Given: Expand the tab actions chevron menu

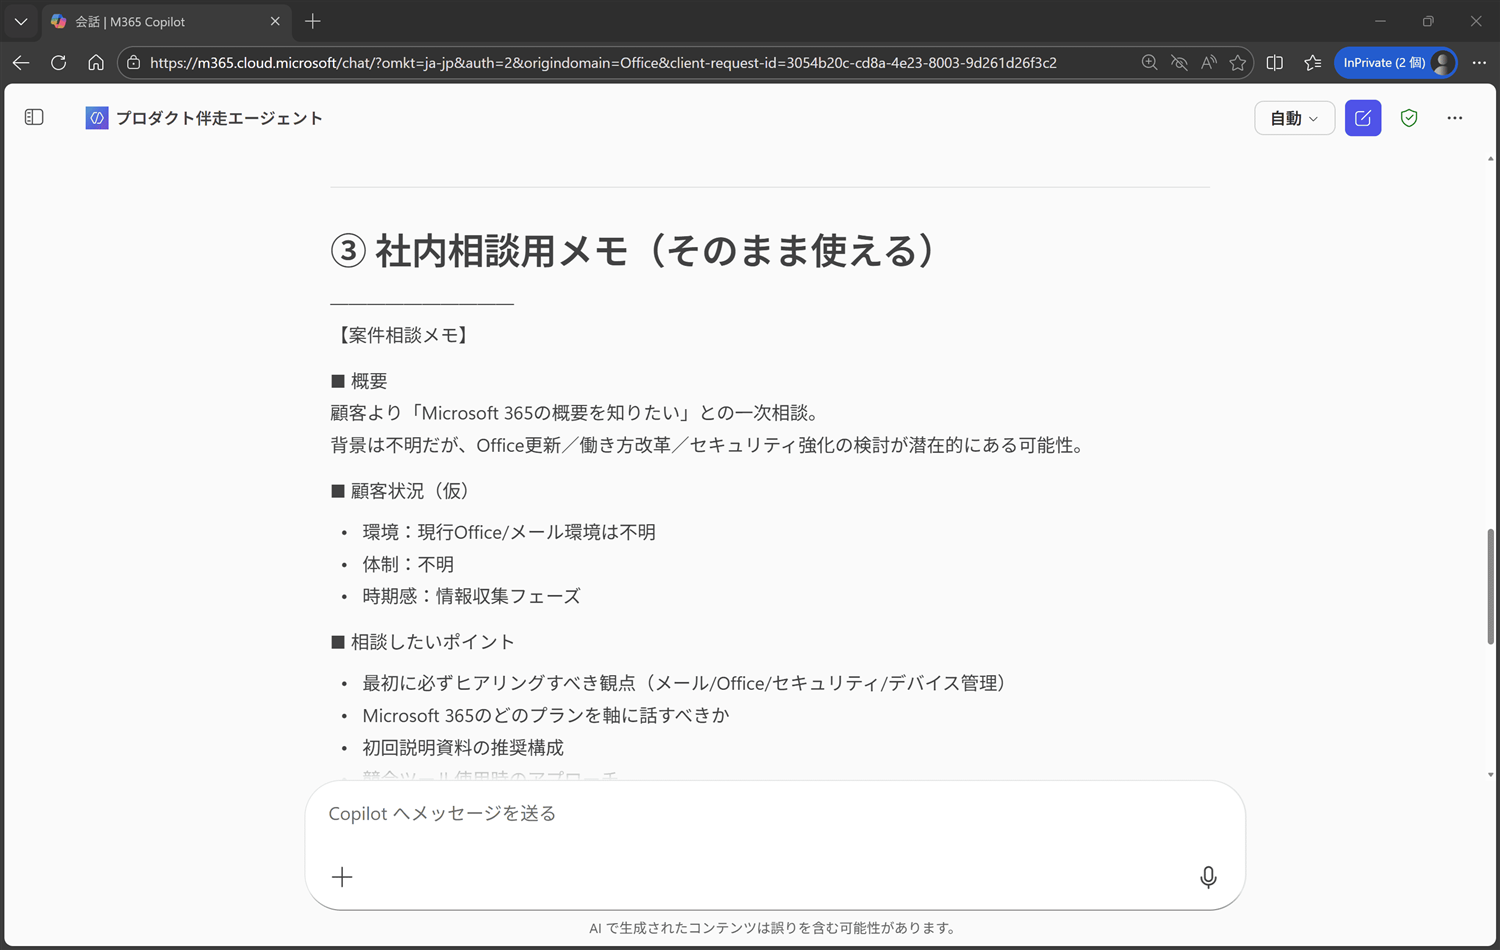Looking at the screenshot, I should pyautogui.click(x=20, y=21).
